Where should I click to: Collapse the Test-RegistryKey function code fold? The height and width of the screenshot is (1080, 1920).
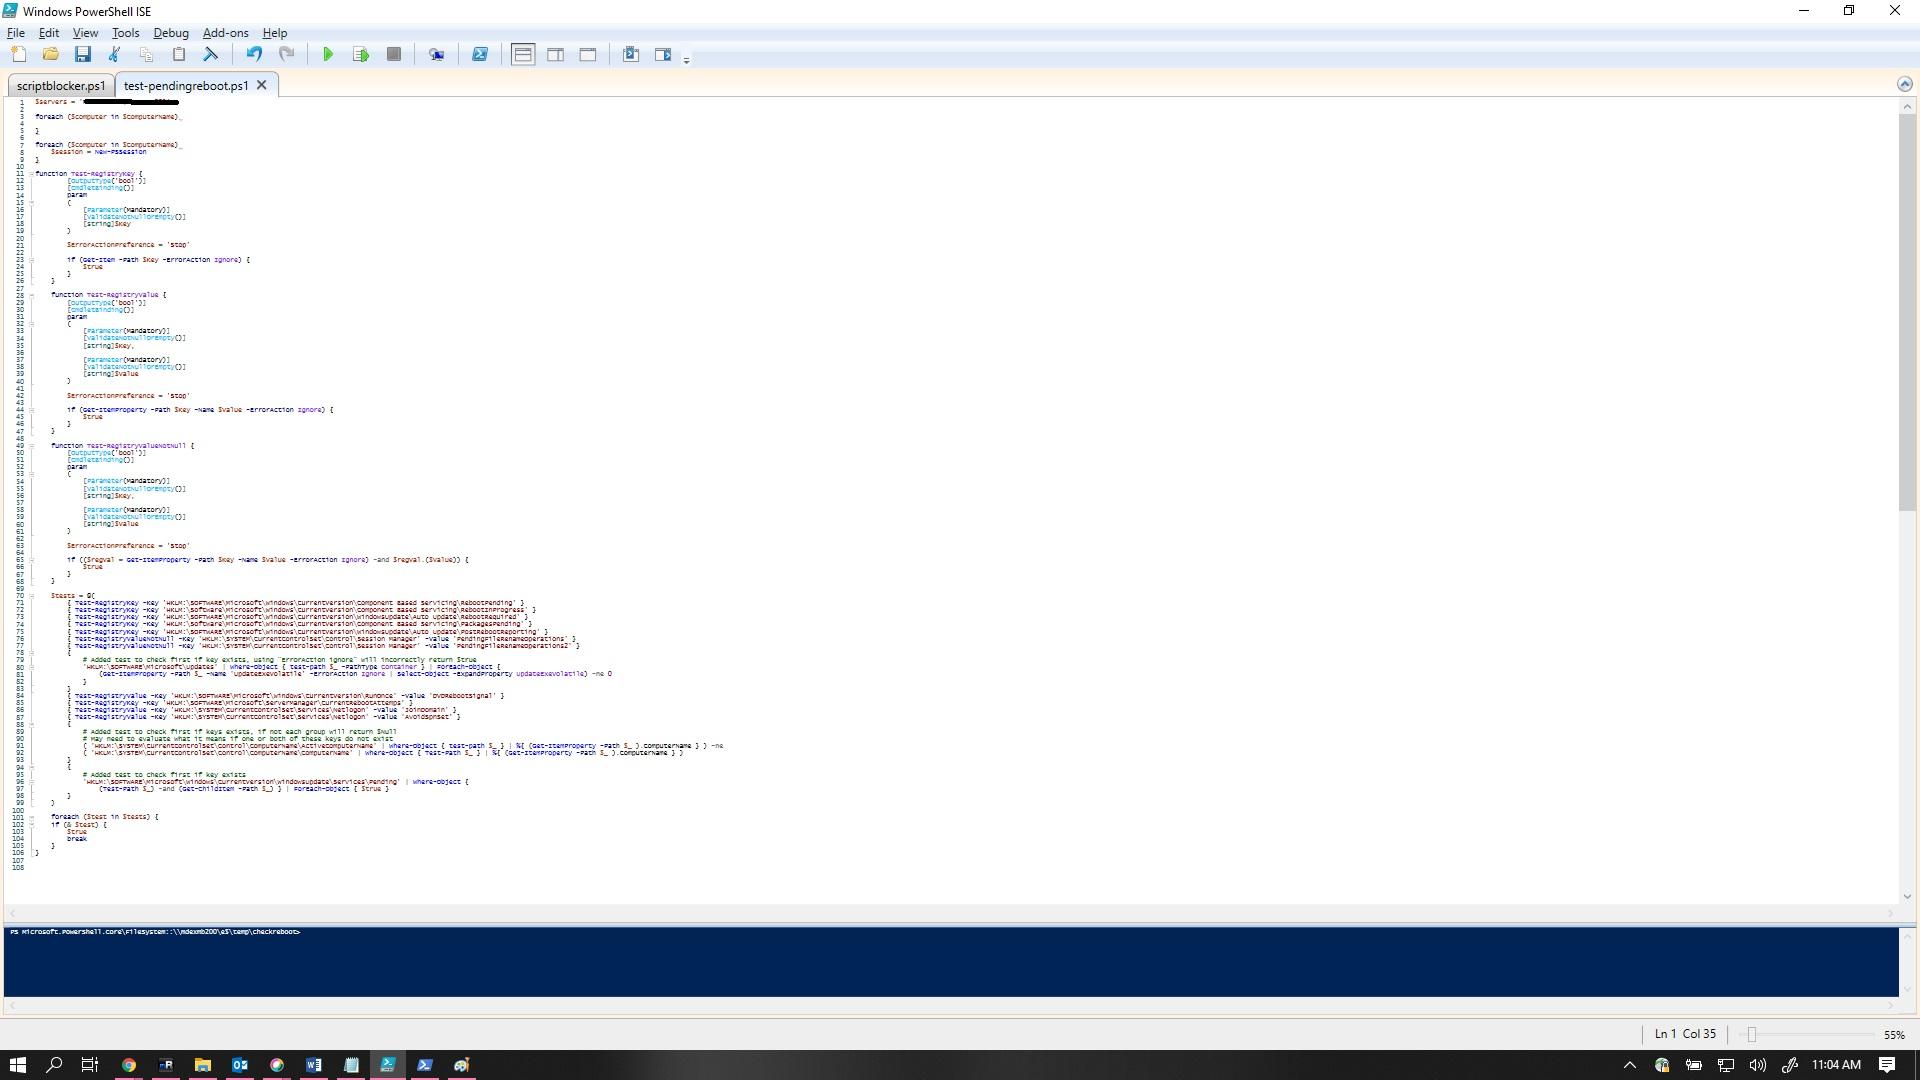tap(31, 174)
